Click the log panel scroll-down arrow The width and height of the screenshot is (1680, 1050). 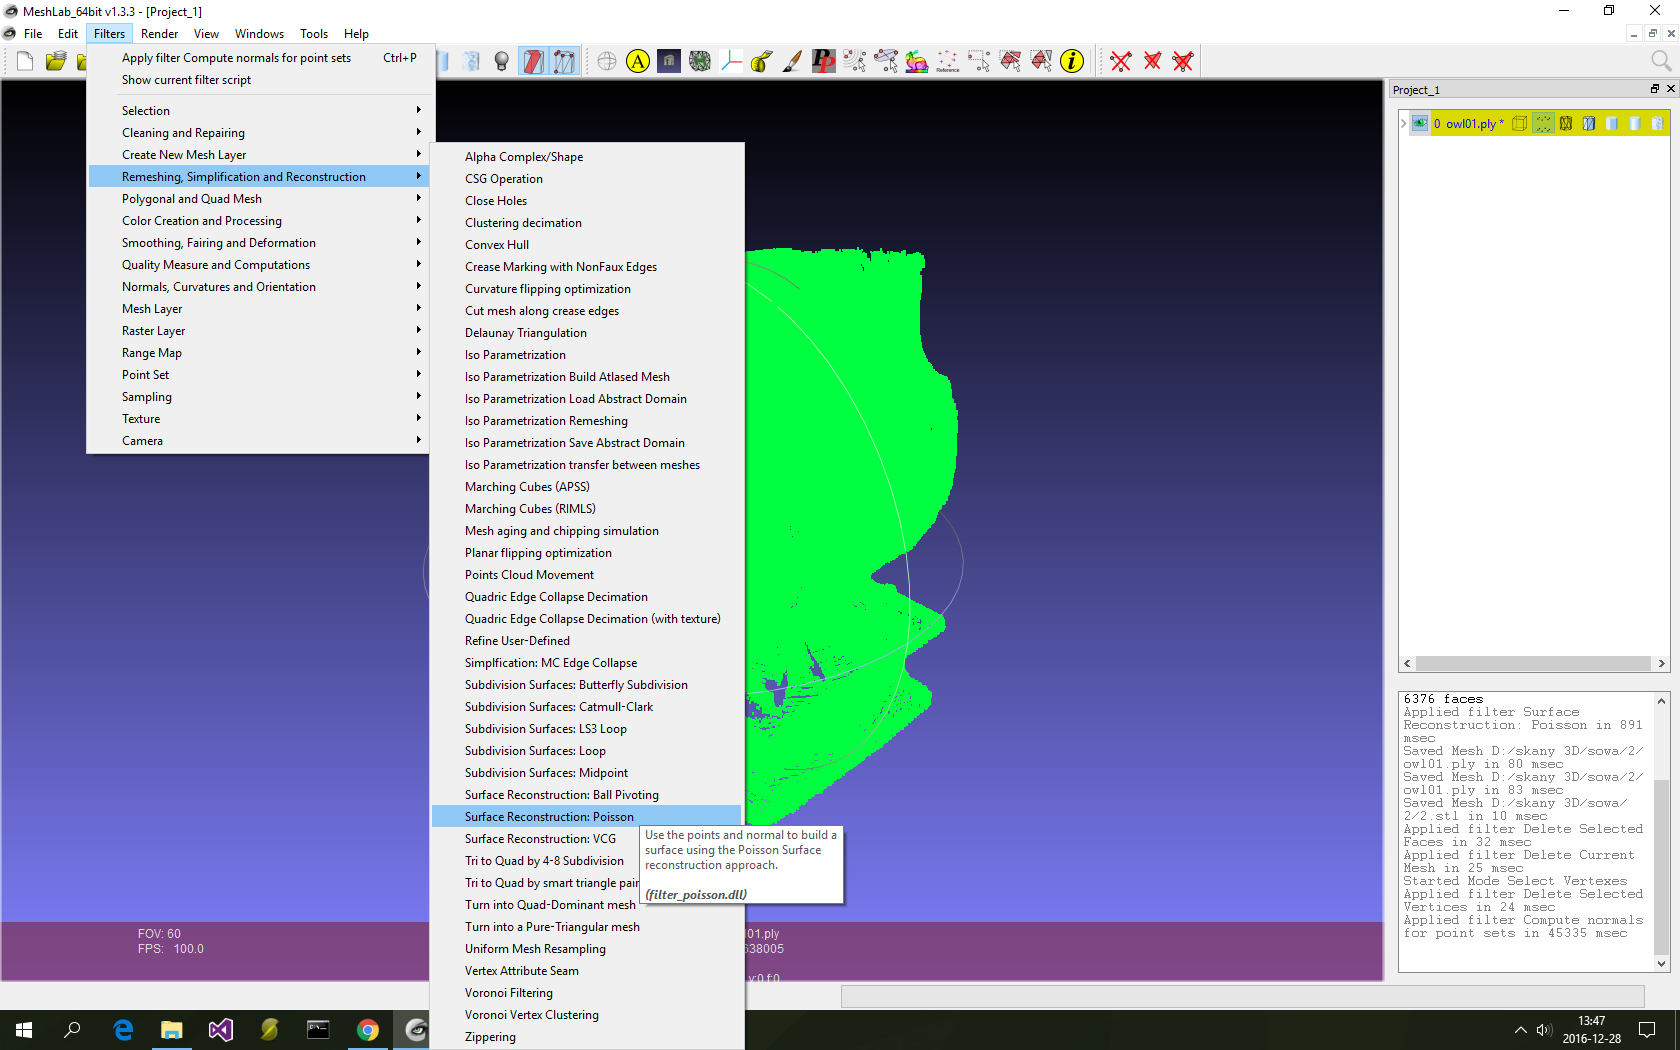click(1662, 964)
